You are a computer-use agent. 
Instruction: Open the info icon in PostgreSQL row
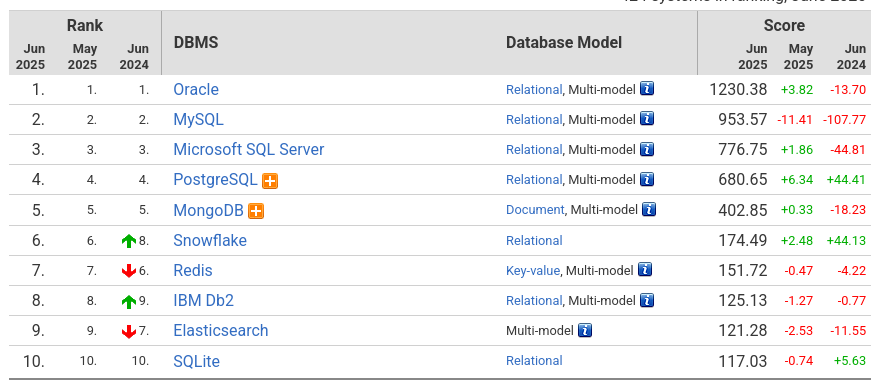pos(647,179)
